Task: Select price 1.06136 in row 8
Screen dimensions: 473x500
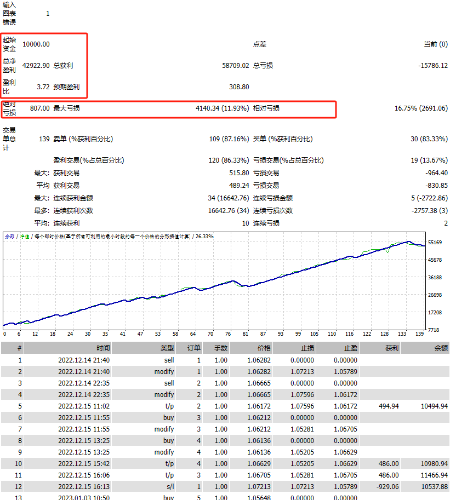Action: pos(259,440)
